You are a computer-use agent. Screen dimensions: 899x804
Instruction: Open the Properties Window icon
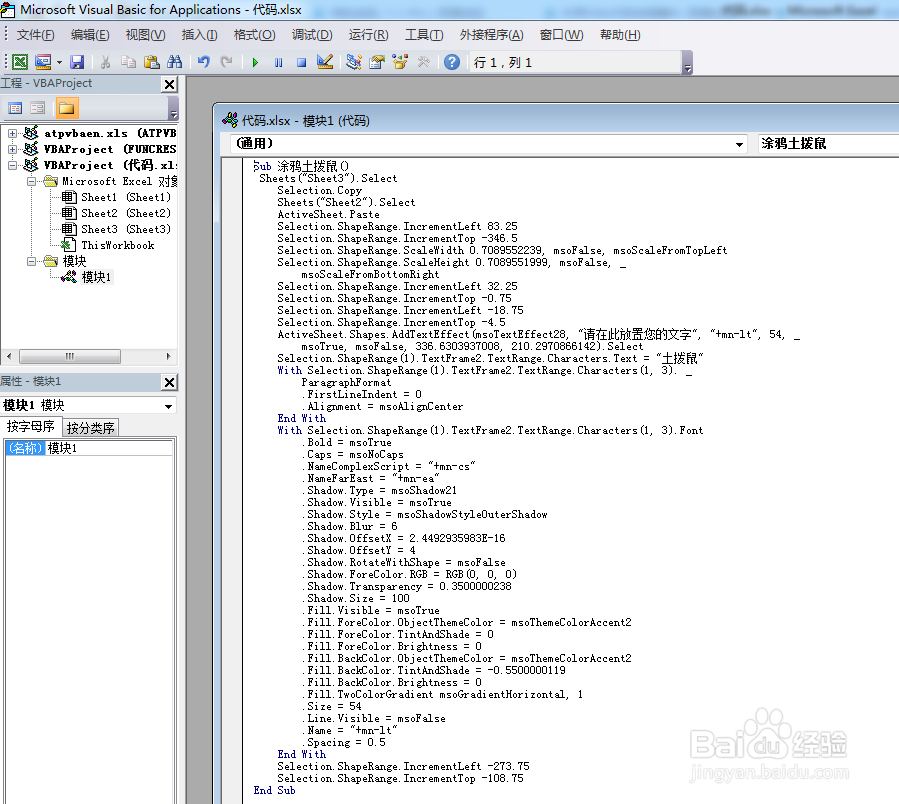pos(377,62)
